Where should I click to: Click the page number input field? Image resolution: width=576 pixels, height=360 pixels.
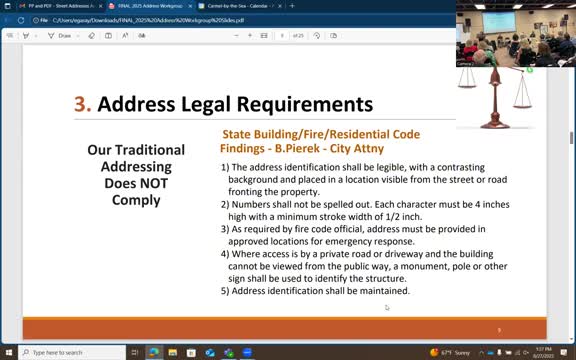tap(282, 36)
